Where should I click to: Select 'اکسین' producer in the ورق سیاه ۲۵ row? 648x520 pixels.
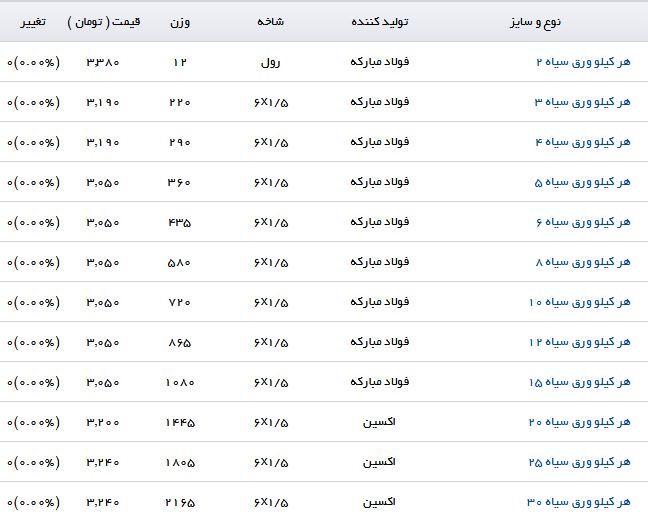pyautogui.click(x=379, y=462)
